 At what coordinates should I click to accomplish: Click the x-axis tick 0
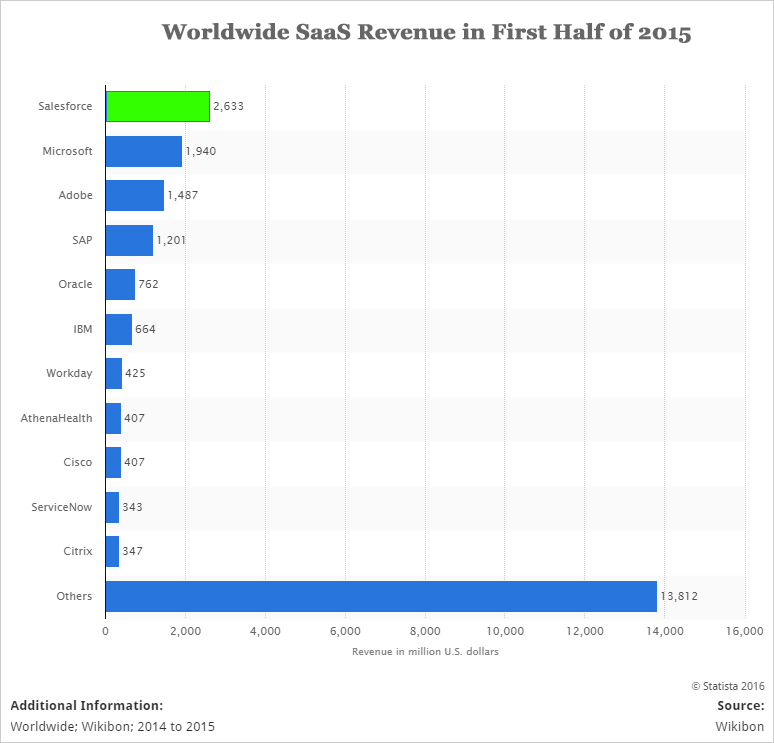pyautogui.click(x=106, y=631)
